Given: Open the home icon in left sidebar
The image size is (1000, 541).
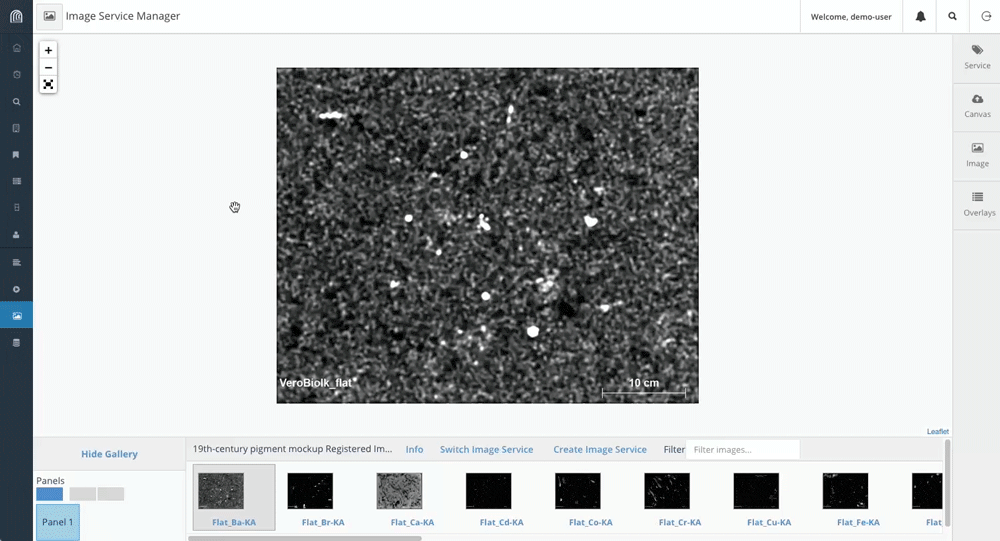Looking at the screenshot, I should click(x=17, y=48).
